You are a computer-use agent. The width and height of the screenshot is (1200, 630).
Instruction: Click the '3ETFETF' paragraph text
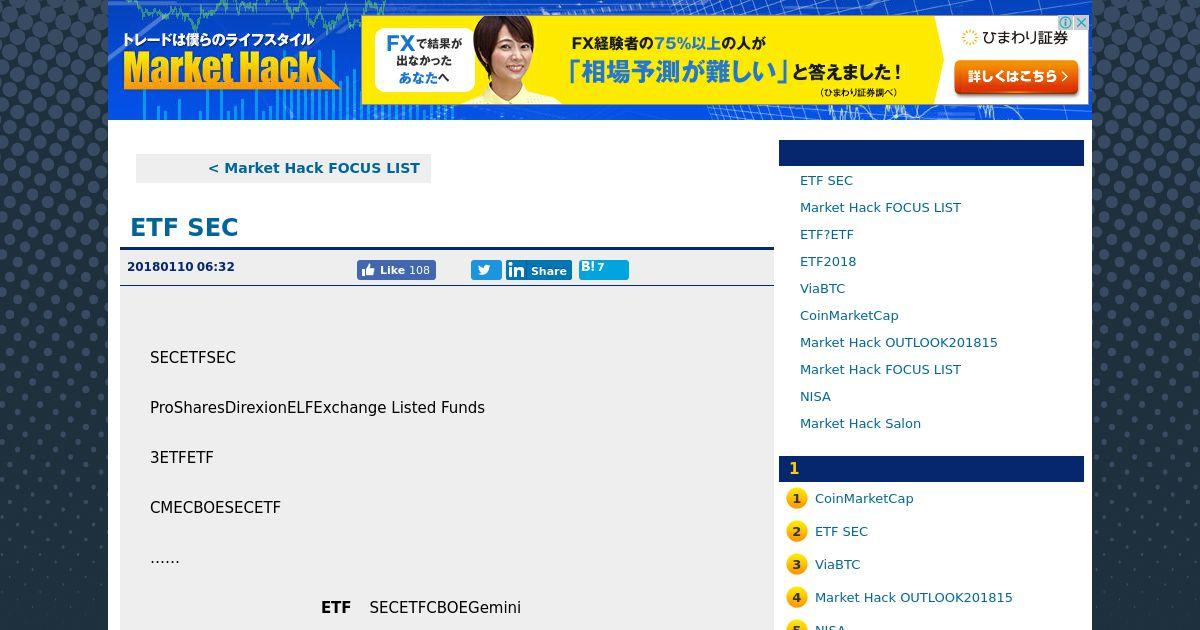coord(182,457)
